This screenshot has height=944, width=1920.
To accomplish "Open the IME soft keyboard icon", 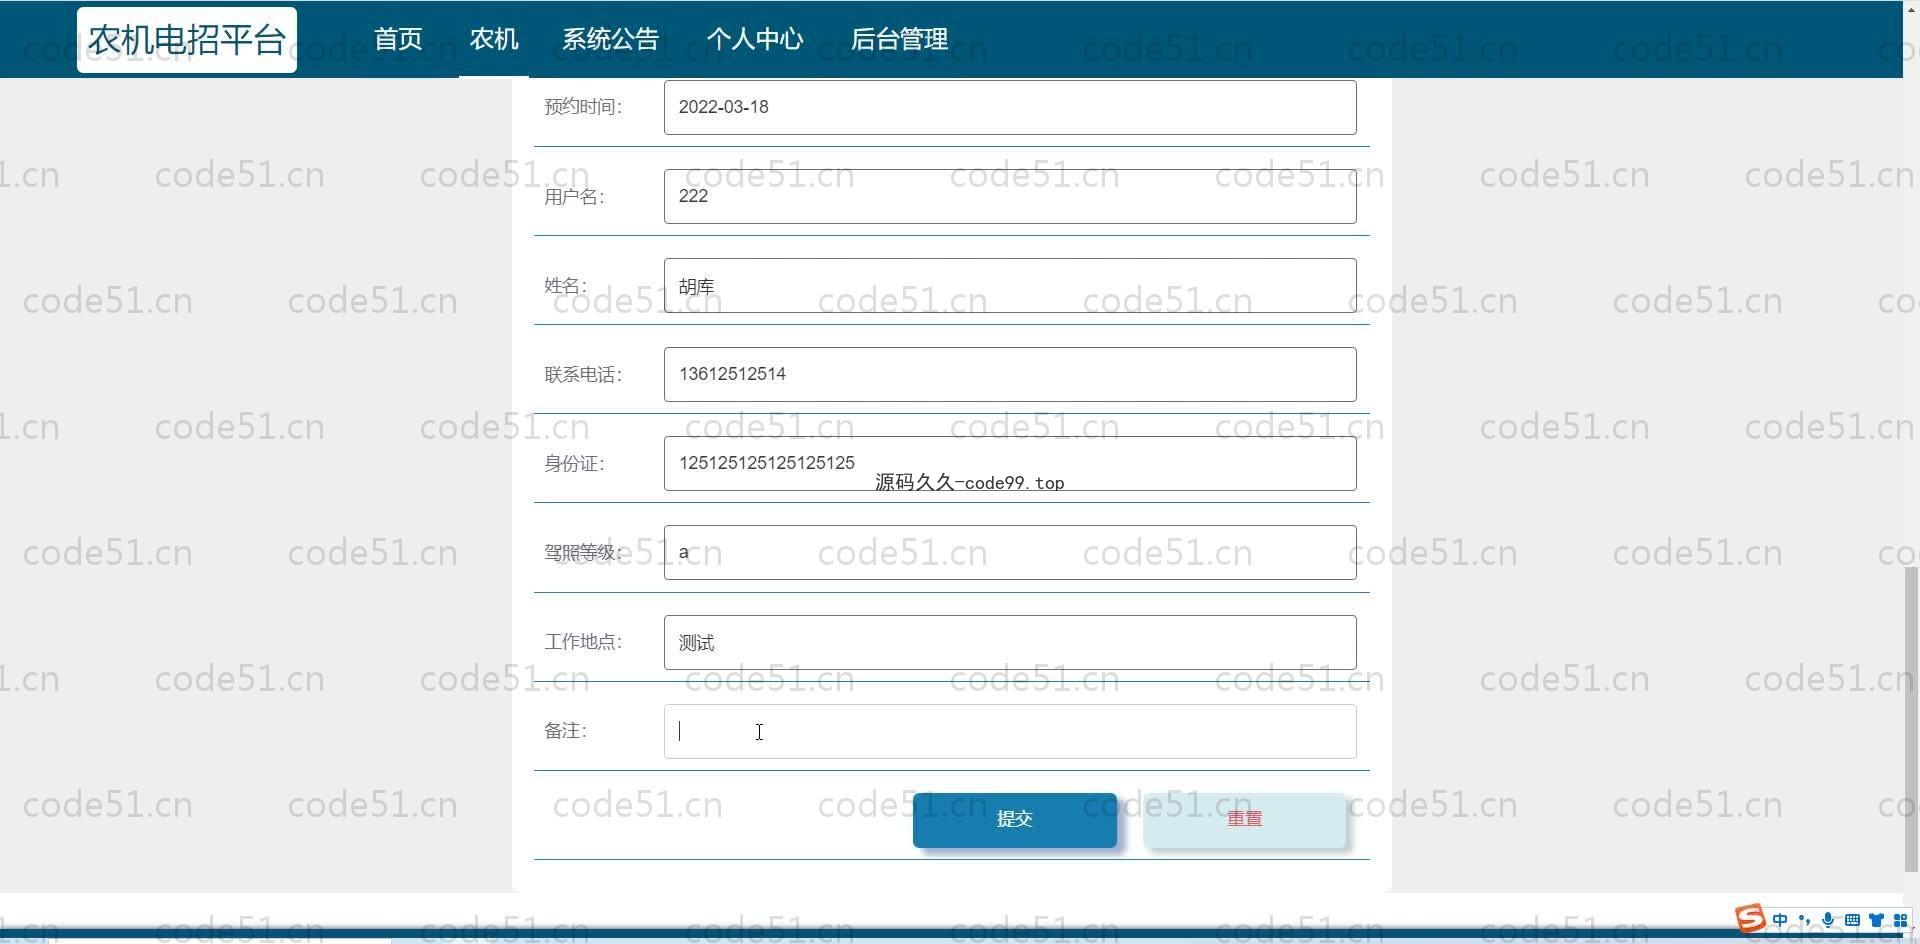I will [1852, 920].
